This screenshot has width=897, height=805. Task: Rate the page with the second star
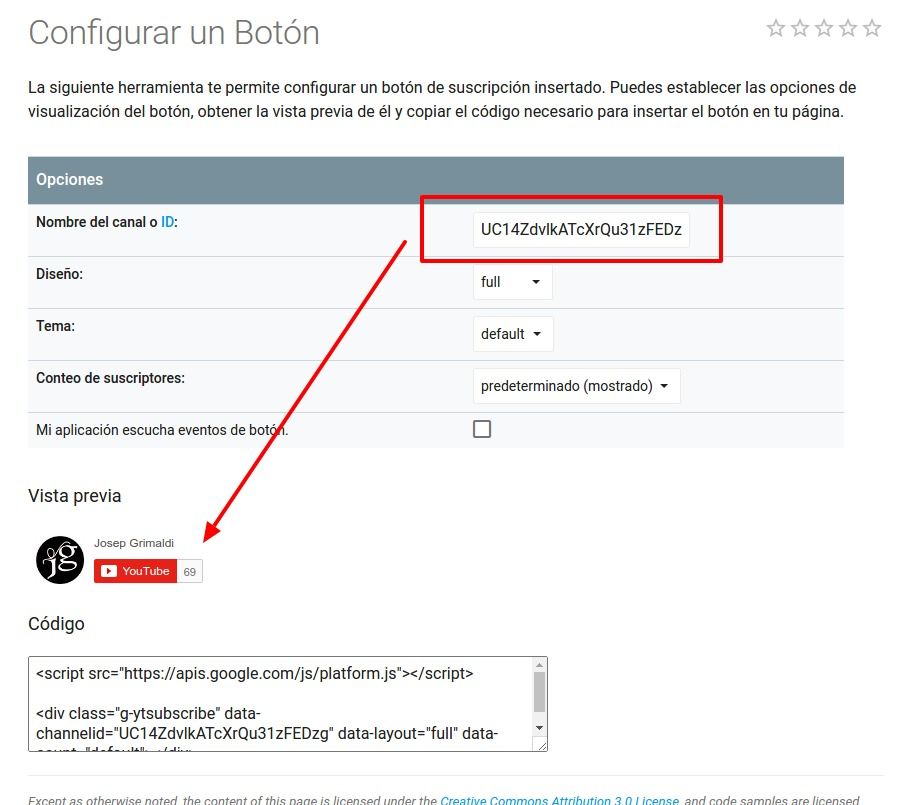coord(800,27)
